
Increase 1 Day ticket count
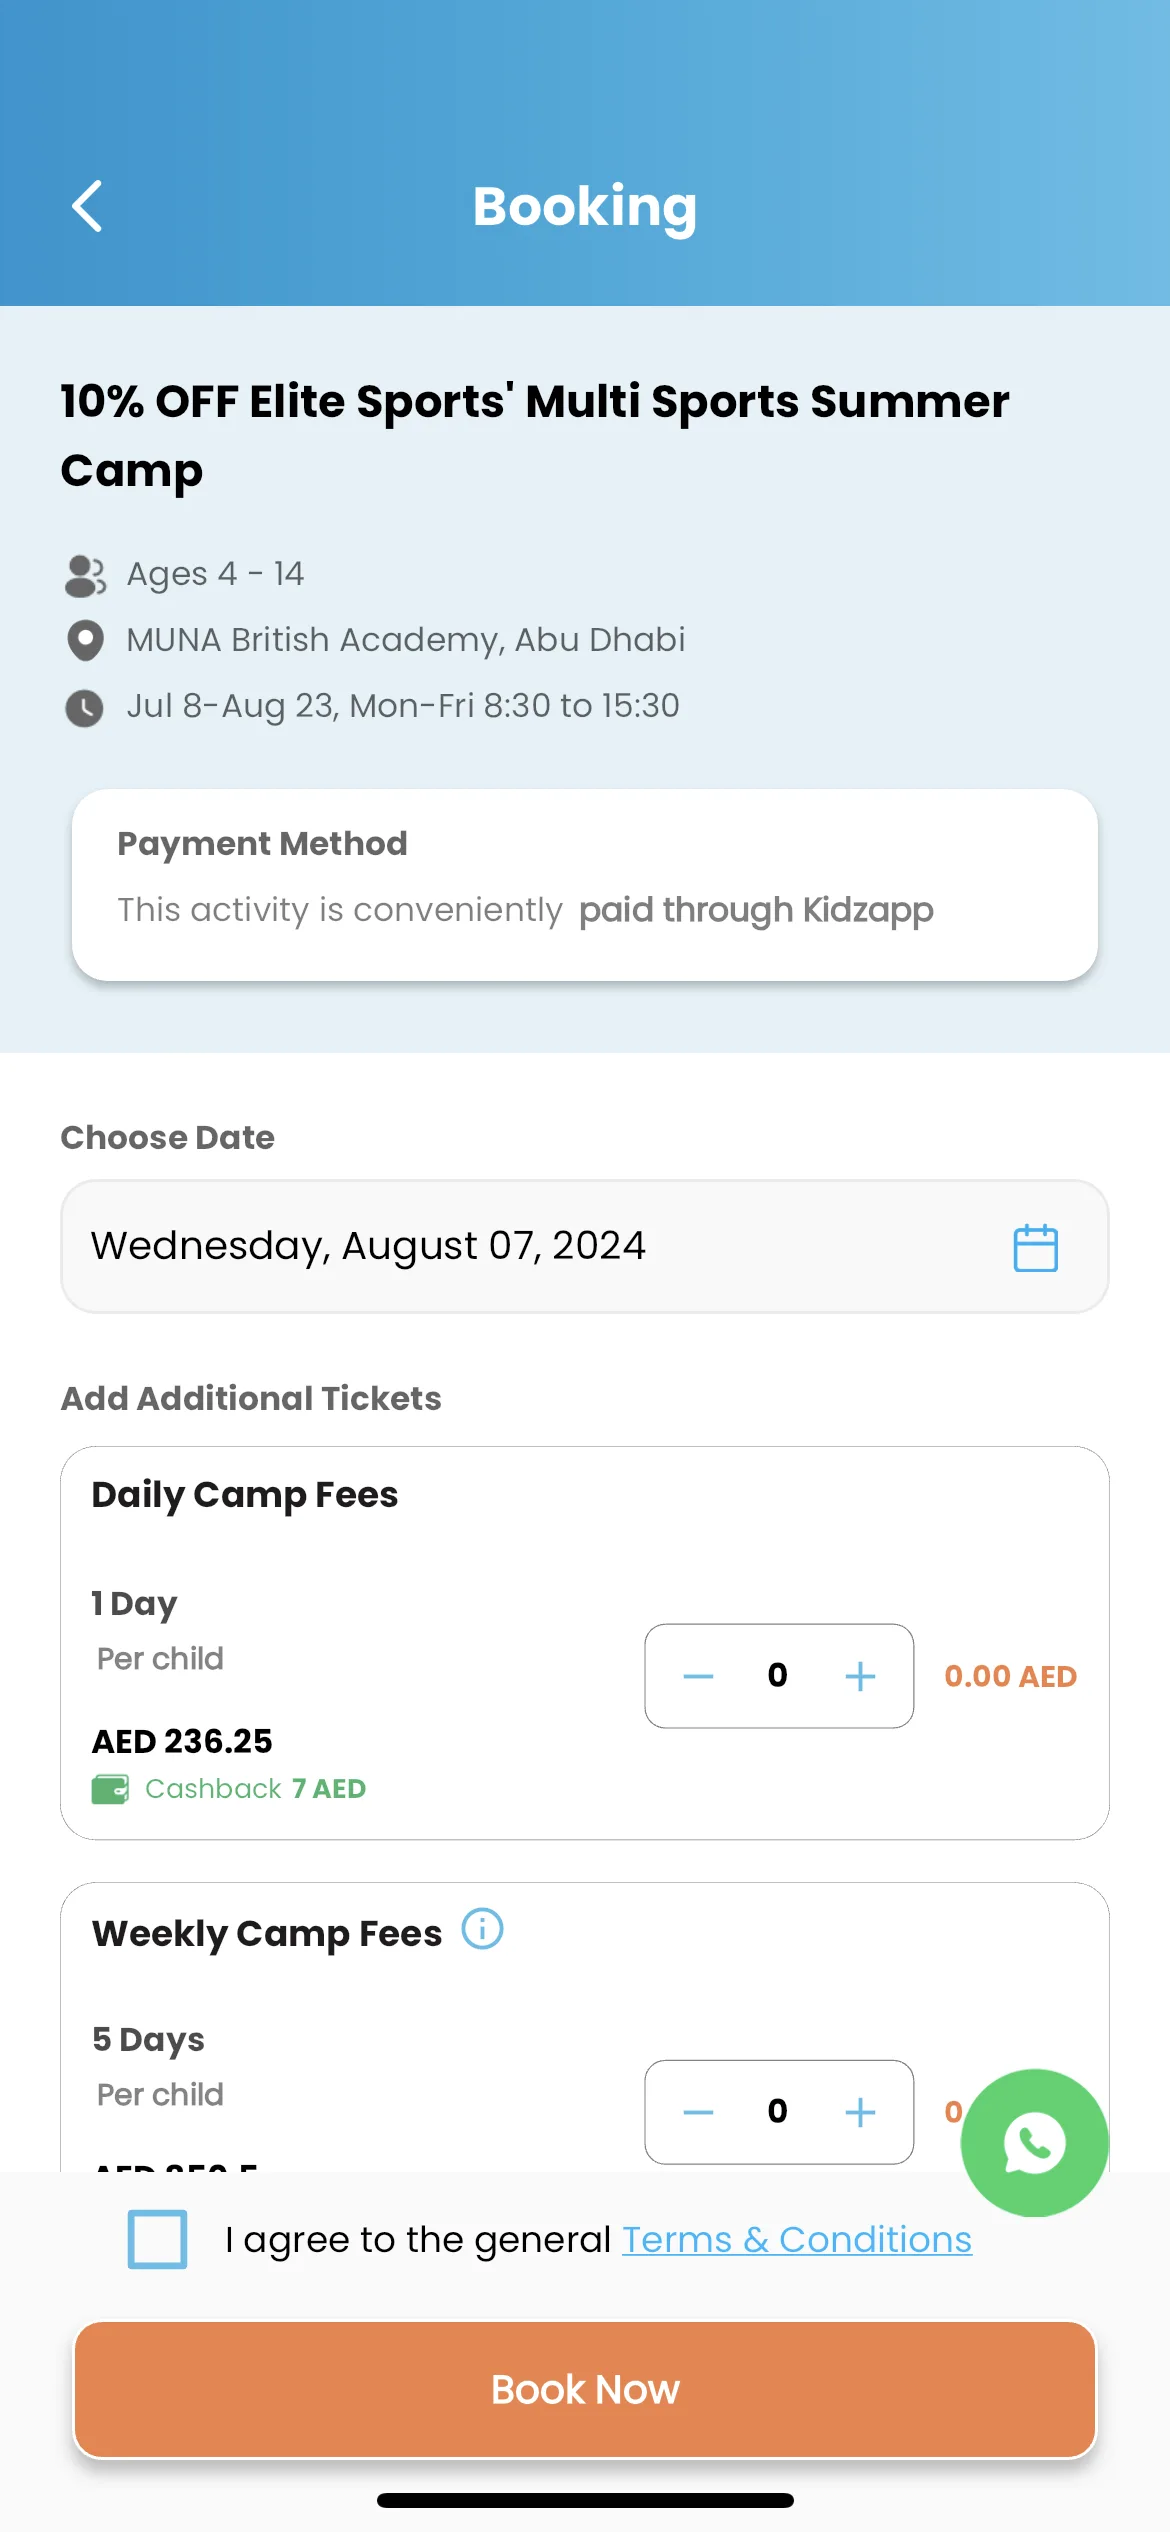[860, 1676]
